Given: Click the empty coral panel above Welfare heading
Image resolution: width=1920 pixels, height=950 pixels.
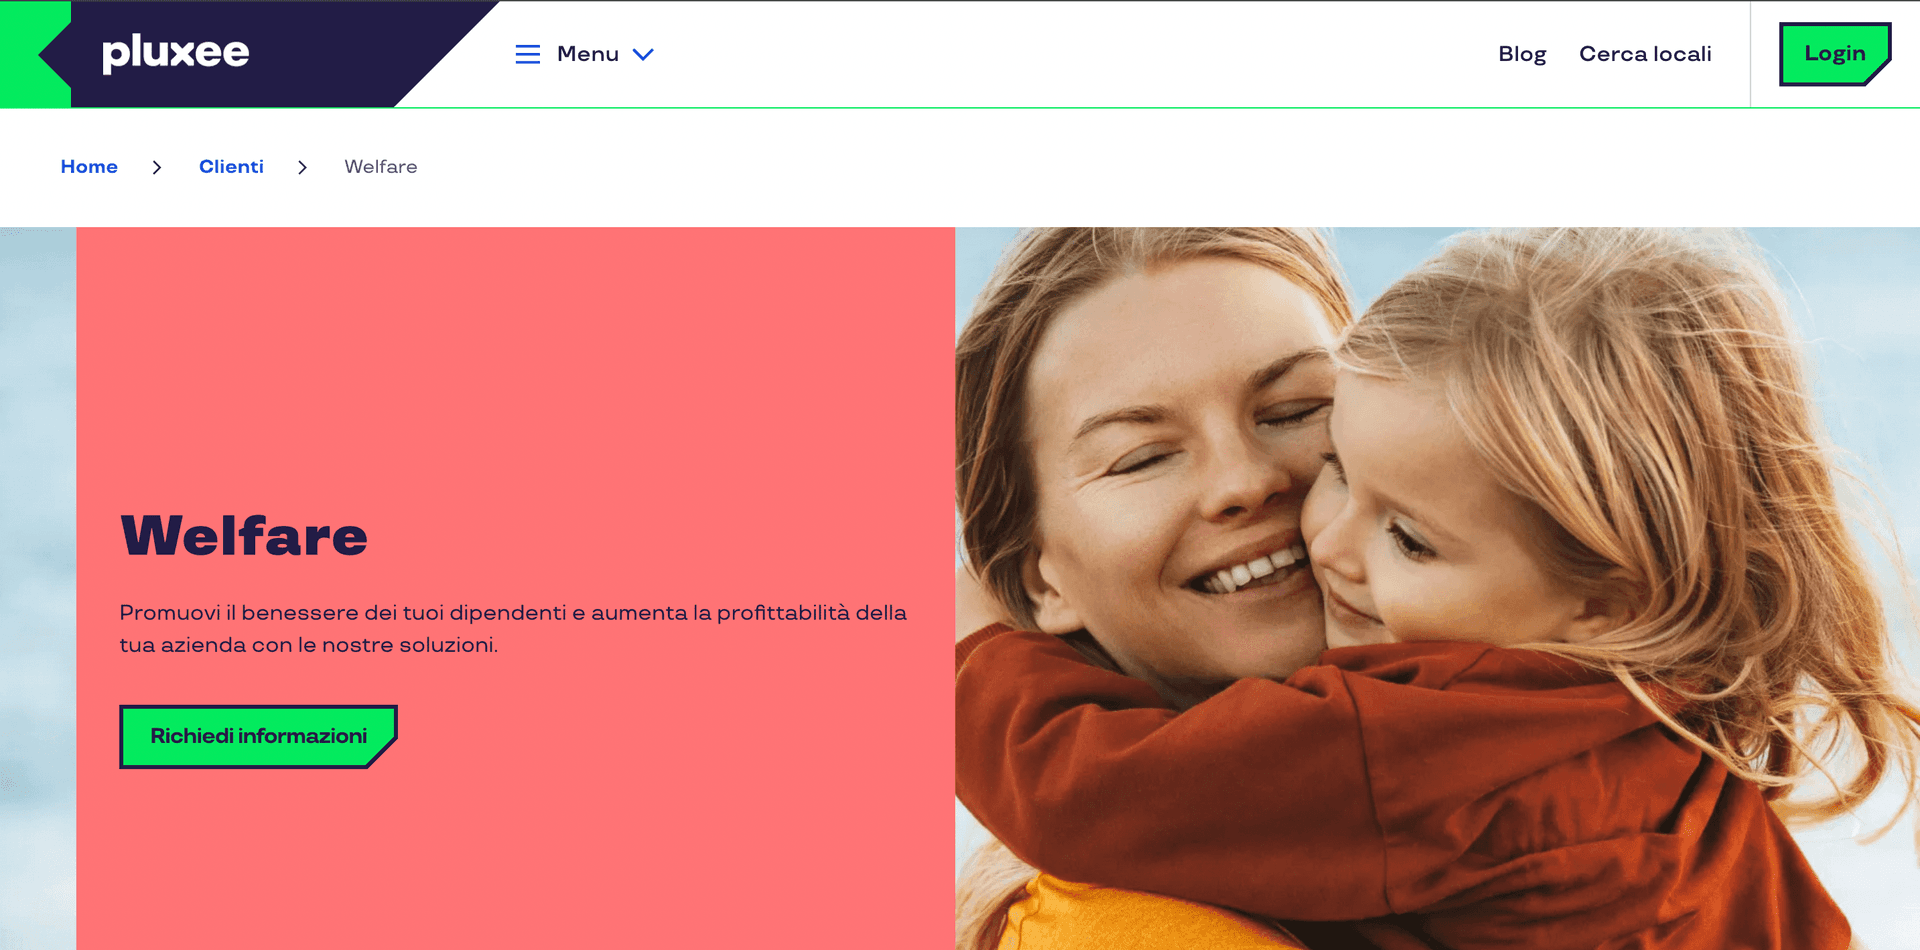Looking at the screenshot, I should pyautogui.click(x=515, y=360).
